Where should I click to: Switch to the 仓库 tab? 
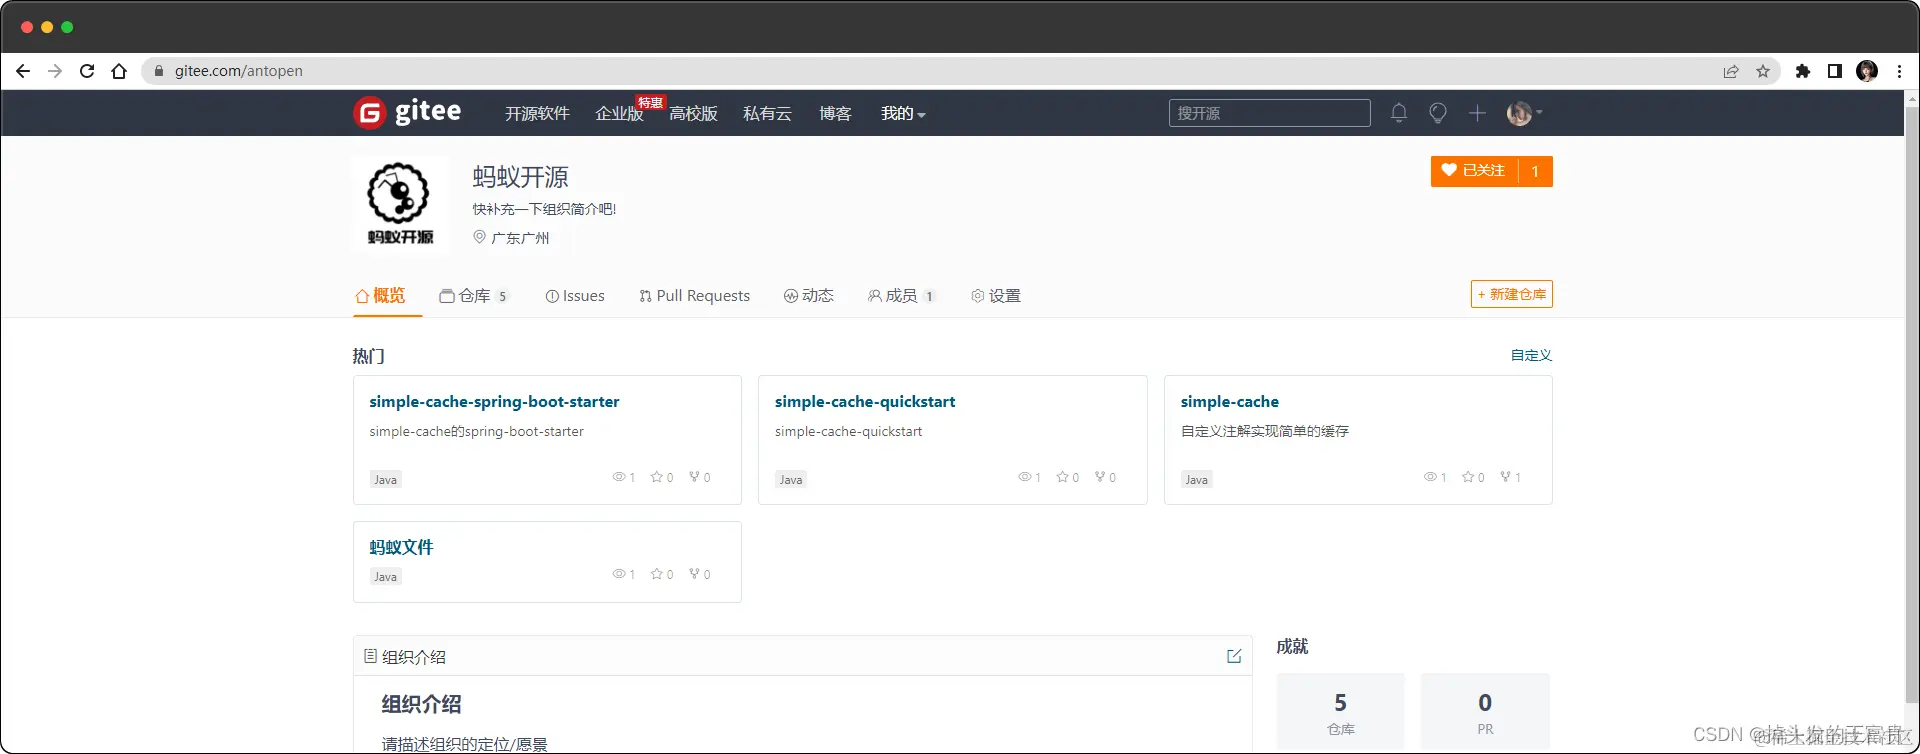click(474, 296)
